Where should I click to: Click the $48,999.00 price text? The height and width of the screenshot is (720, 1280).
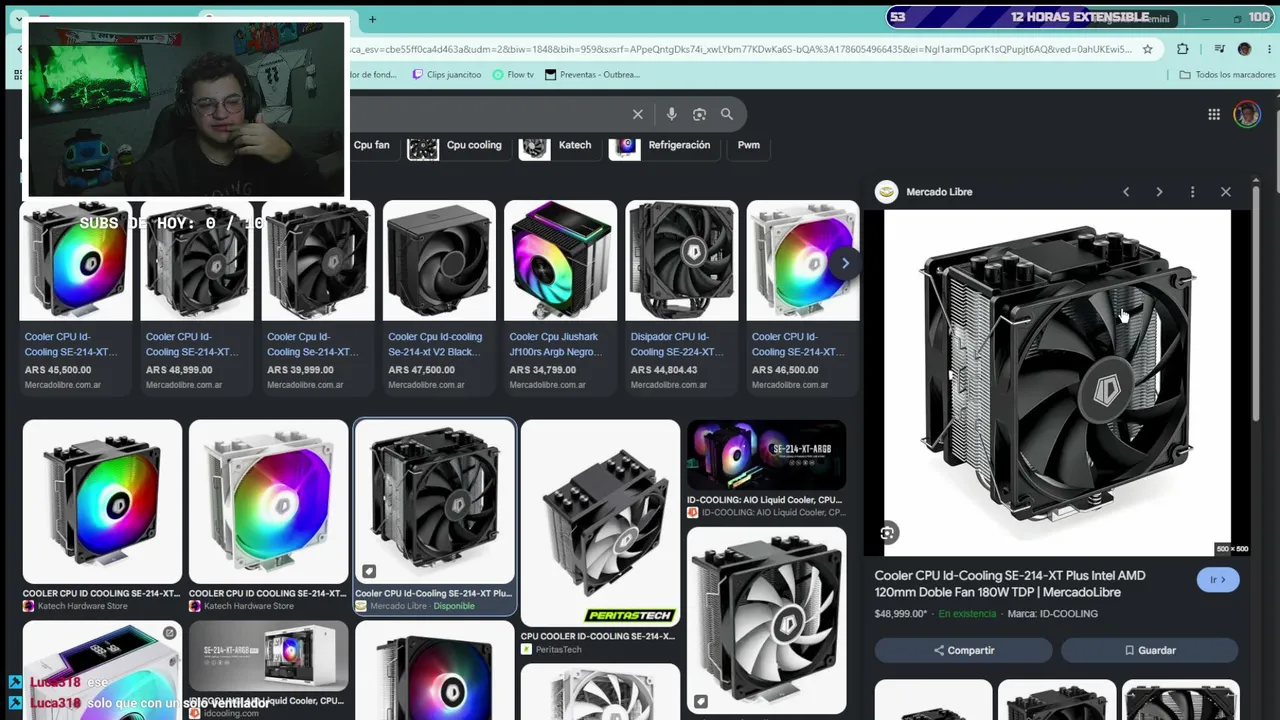[x=901, y=614]
